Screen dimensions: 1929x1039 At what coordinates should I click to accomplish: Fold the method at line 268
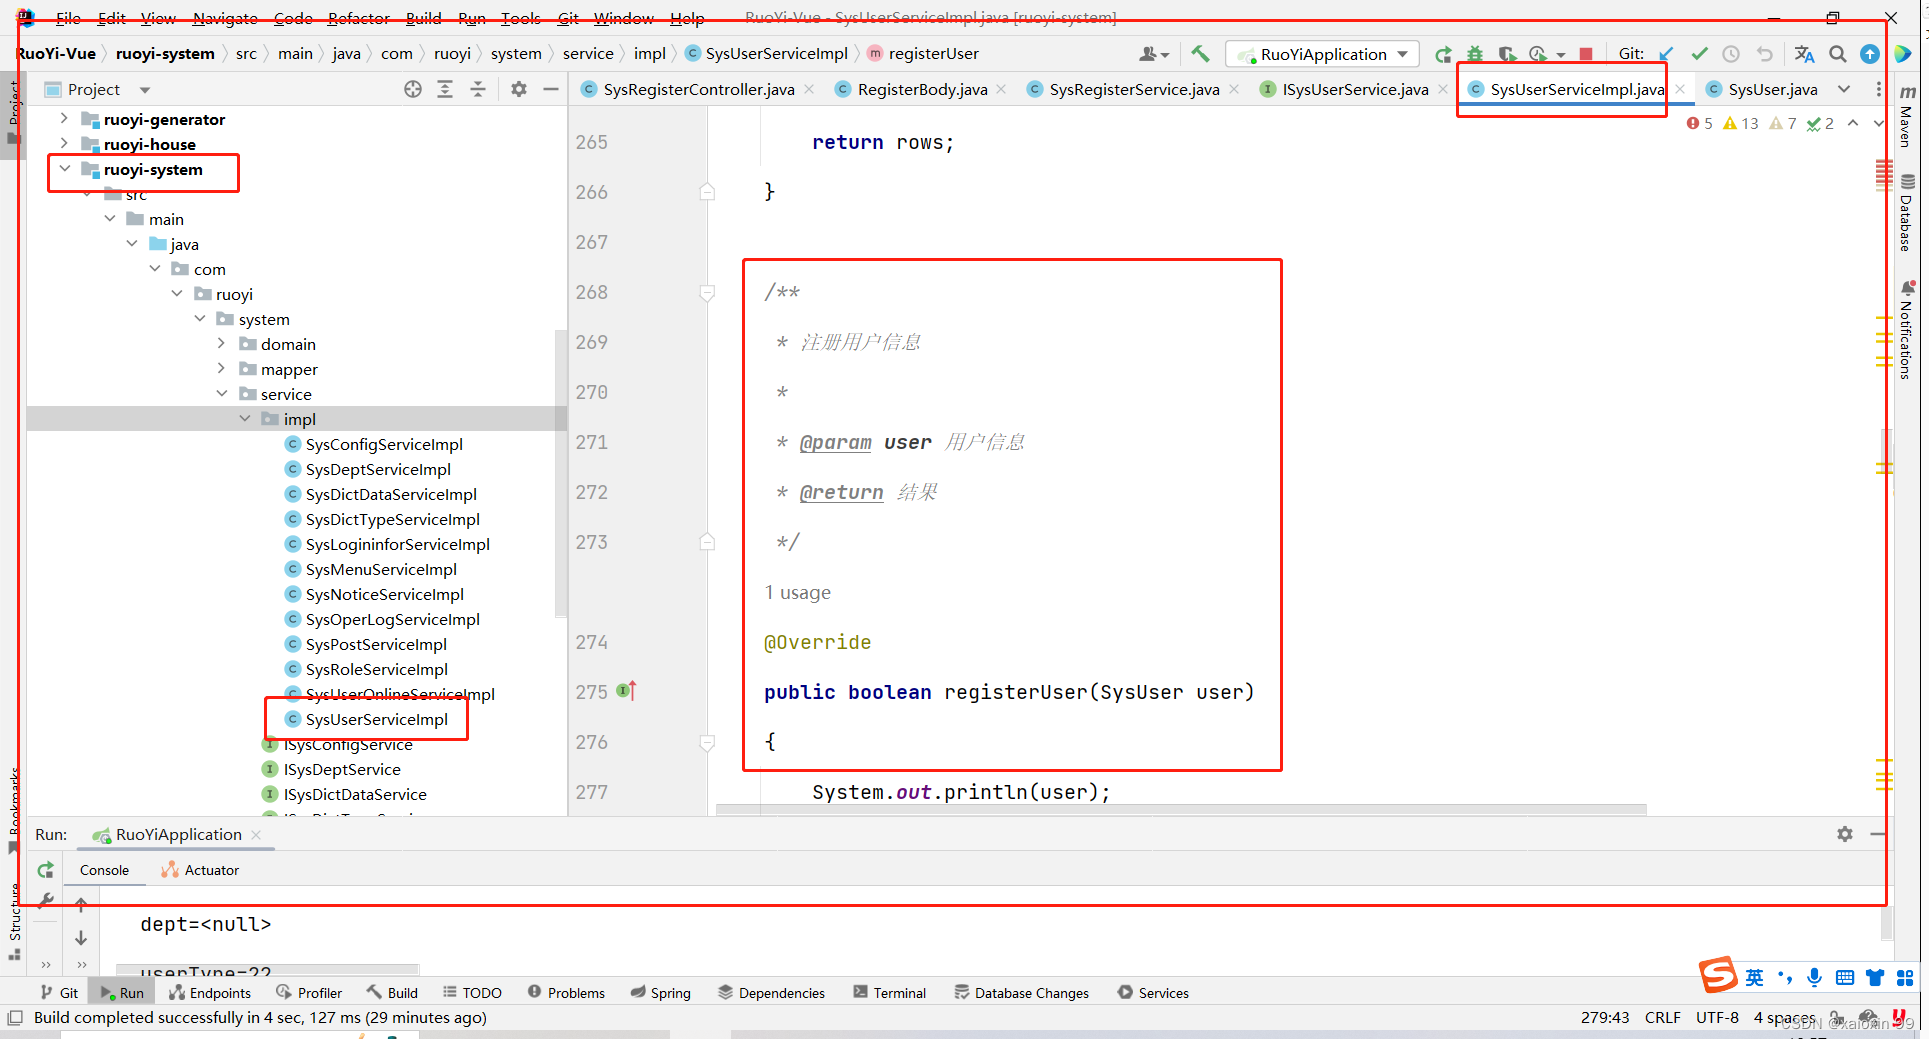coord(707,292)
